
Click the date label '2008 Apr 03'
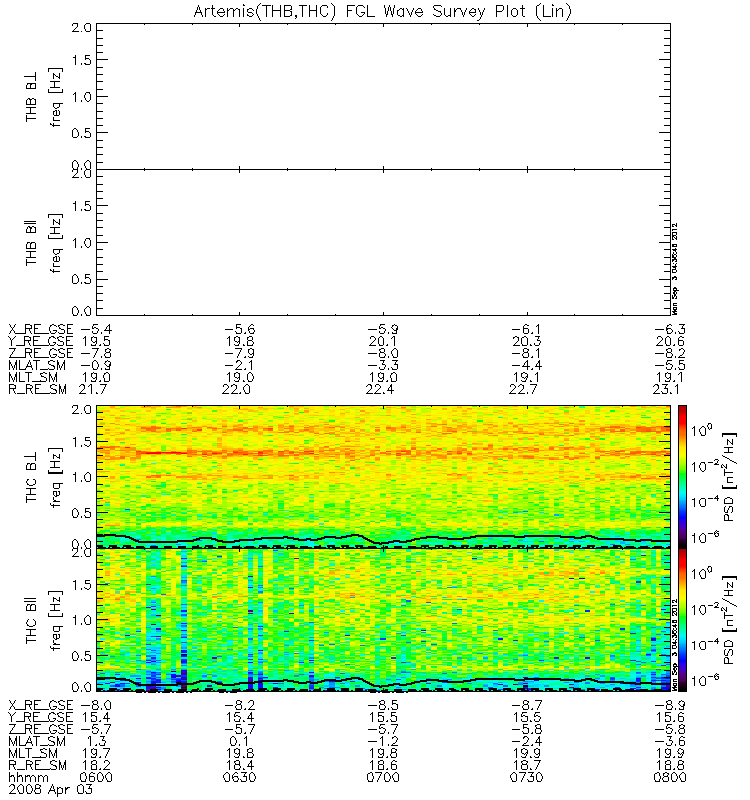[51, 789]
